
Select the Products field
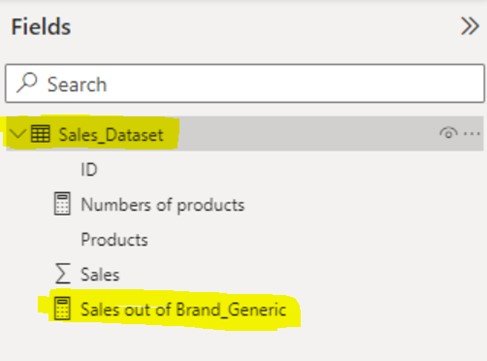(114, 239)
